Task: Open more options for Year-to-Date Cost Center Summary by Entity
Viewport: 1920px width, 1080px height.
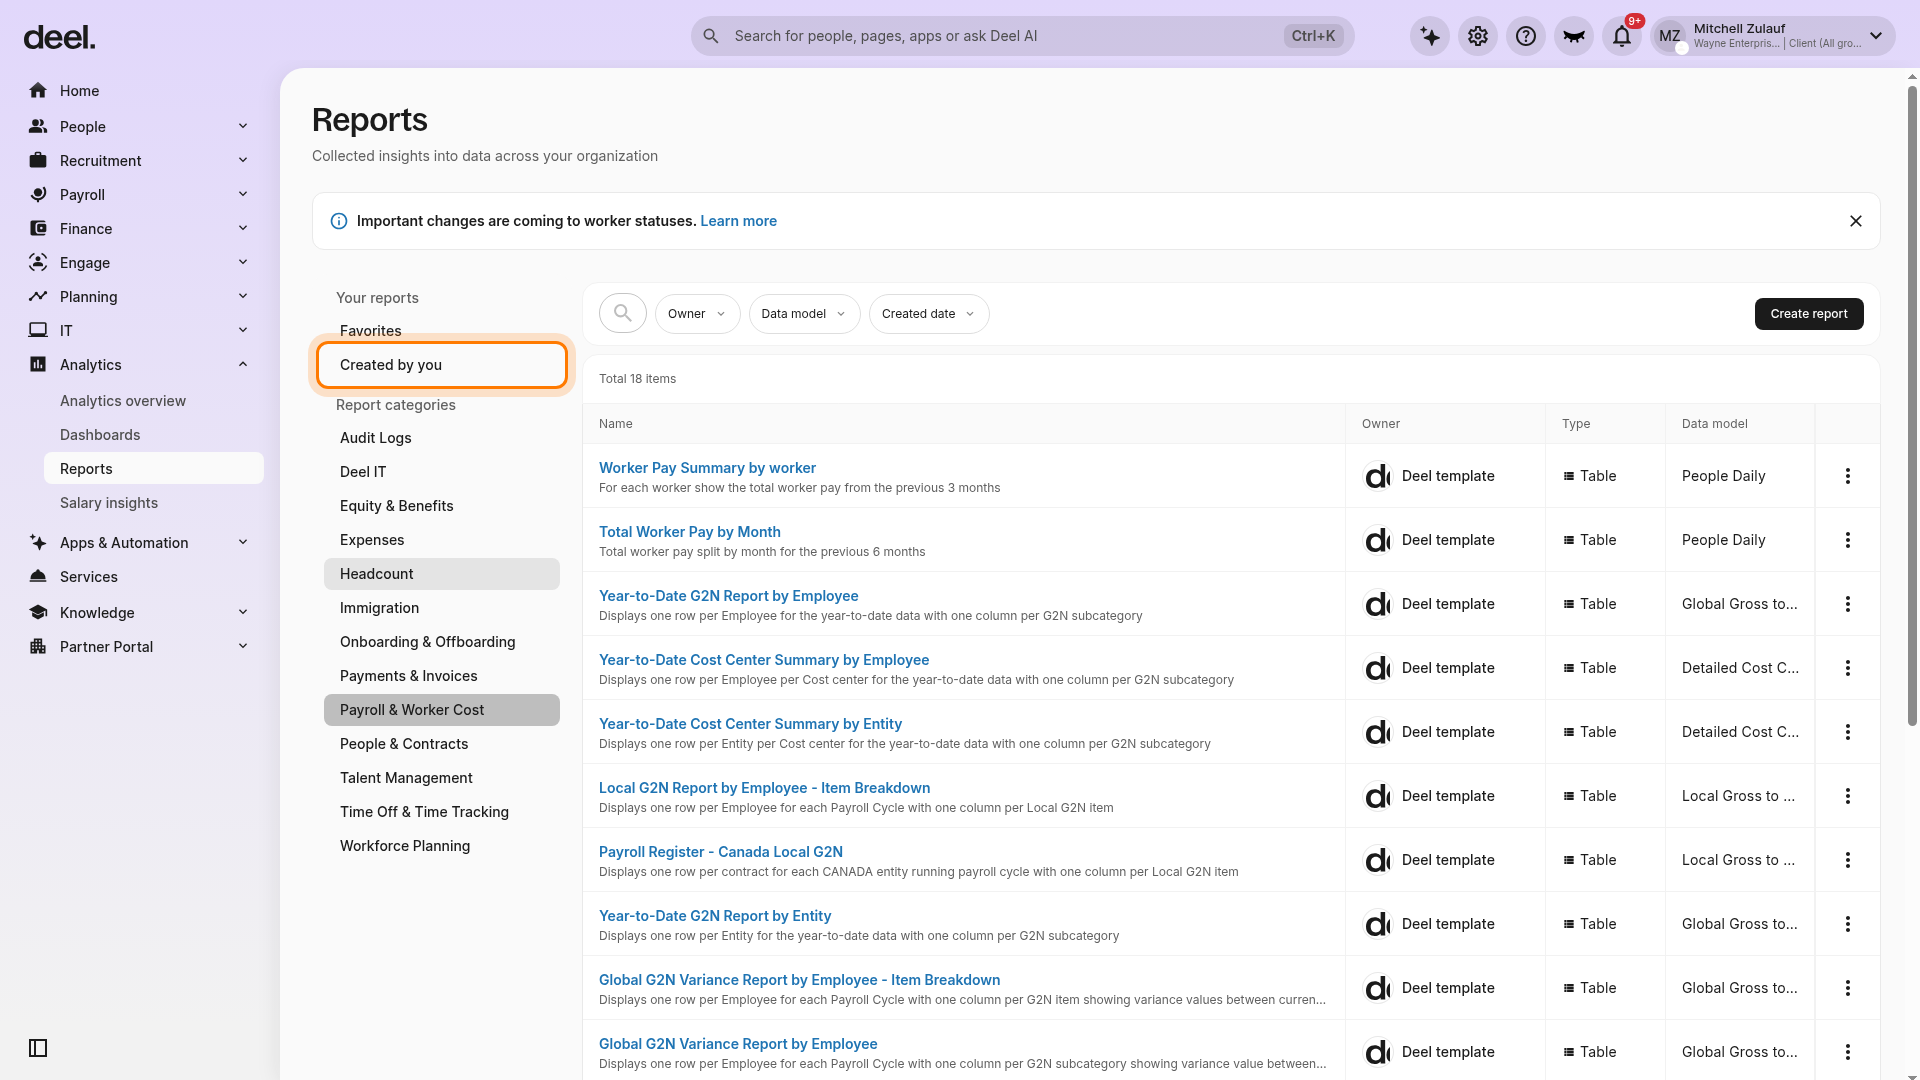Action: (x=1848, y=732)
